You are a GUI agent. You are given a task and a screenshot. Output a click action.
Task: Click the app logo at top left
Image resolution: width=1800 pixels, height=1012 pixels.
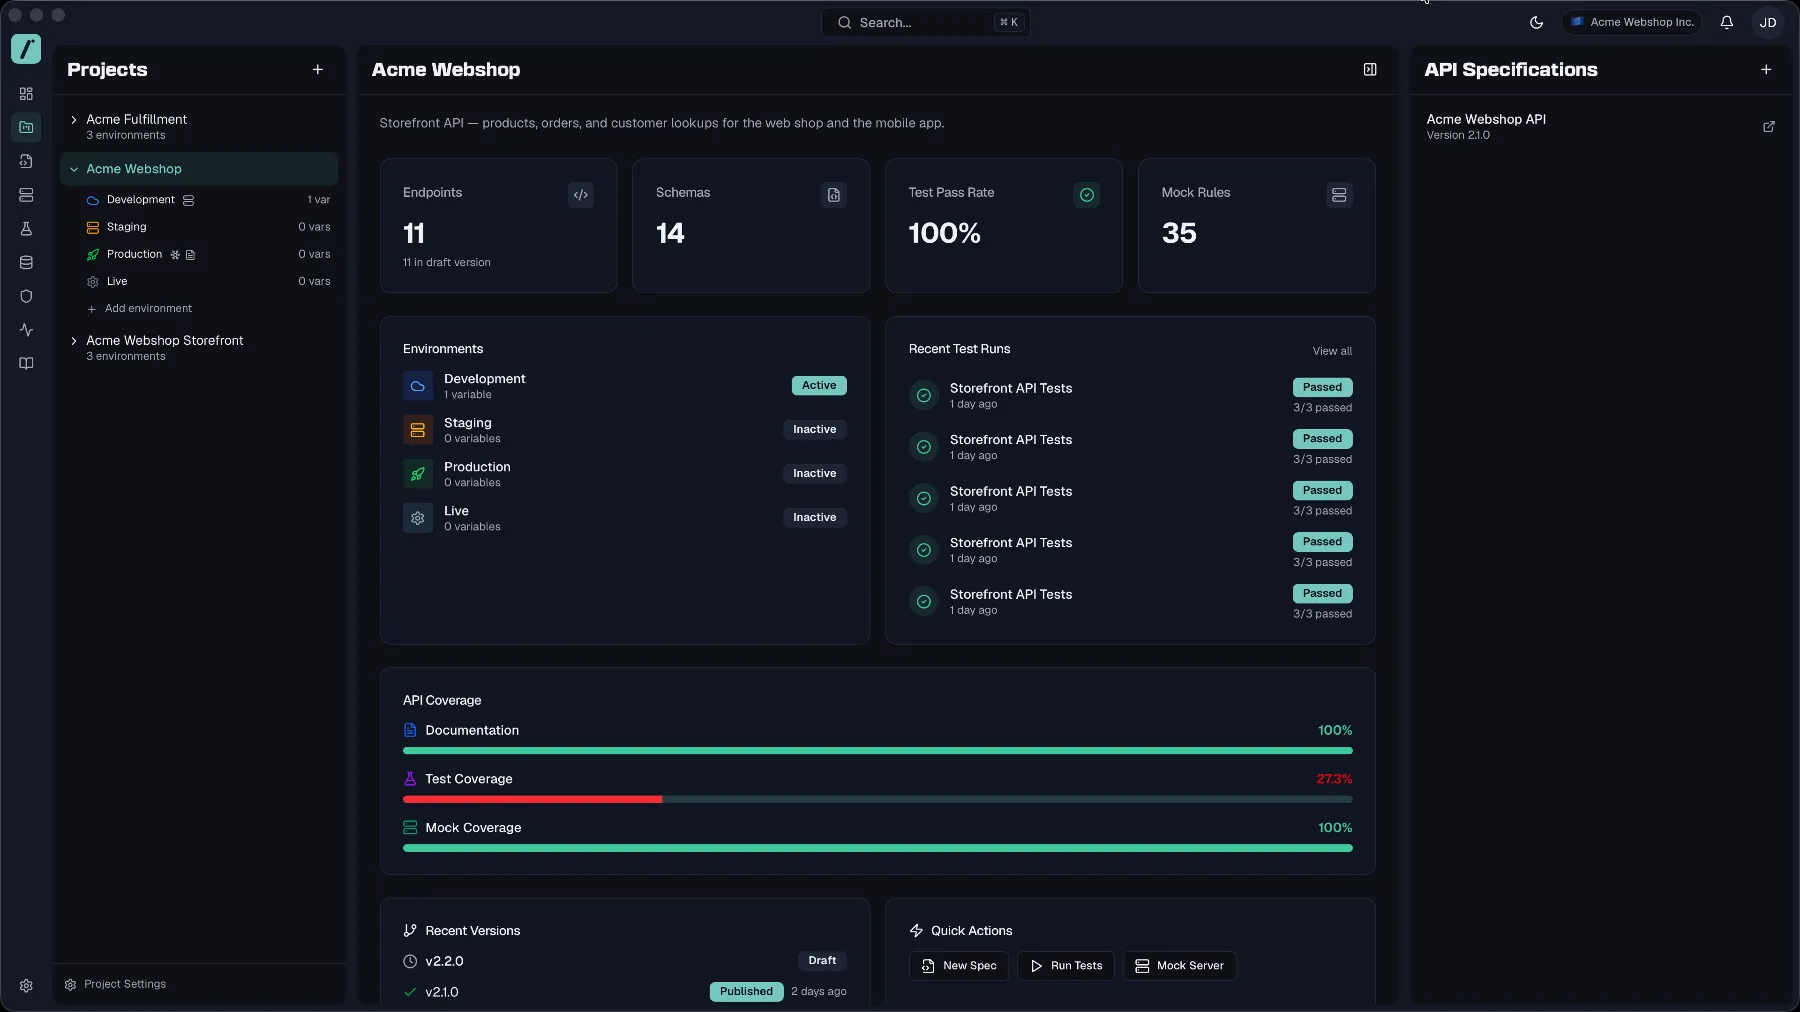pyautogui.click(x=26, y=49)
